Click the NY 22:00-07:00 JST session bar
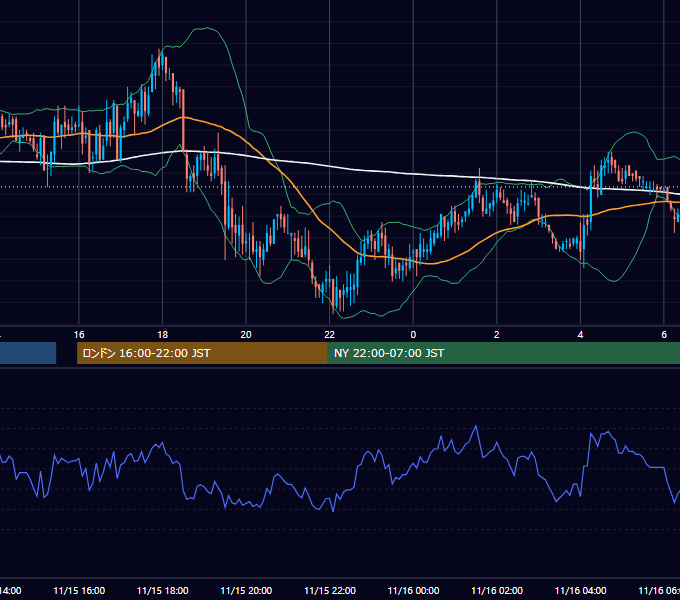 (x=503, y=353)
